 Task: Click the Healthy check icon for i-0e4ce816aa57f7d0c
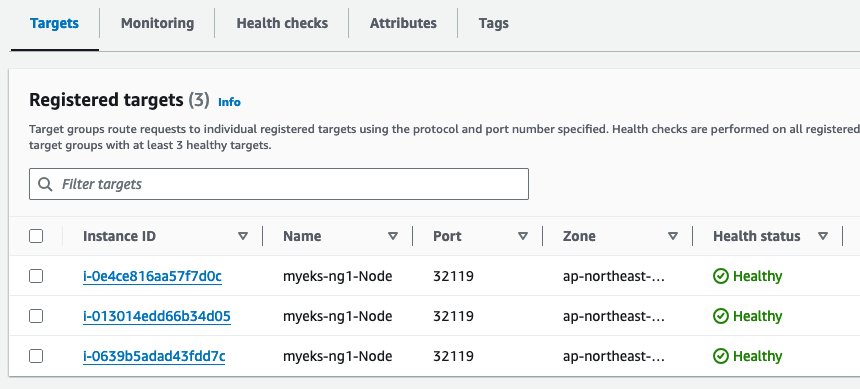tap(721, 276)
